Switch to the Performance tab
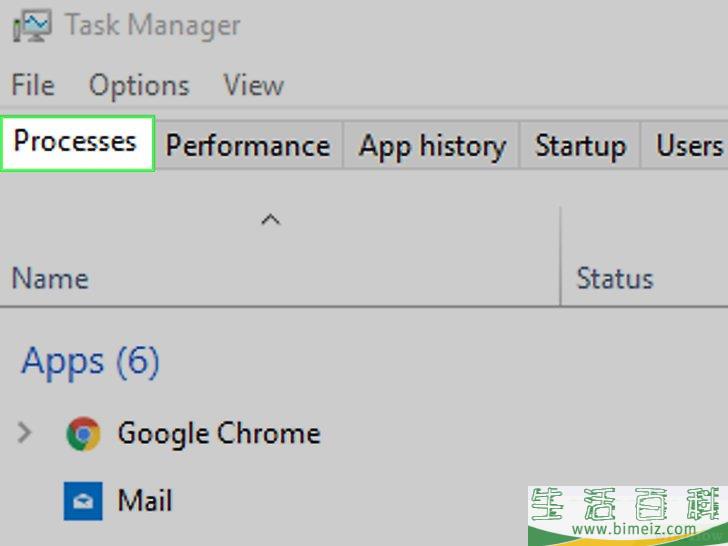The width and height of the screenshot is (728, 546). point(248,145)
